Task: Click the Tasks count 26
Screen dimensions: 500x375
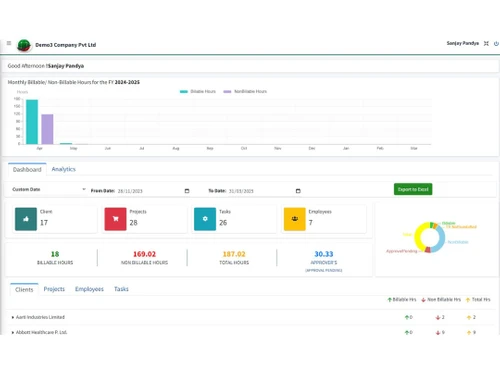Action: pos(223,223)
